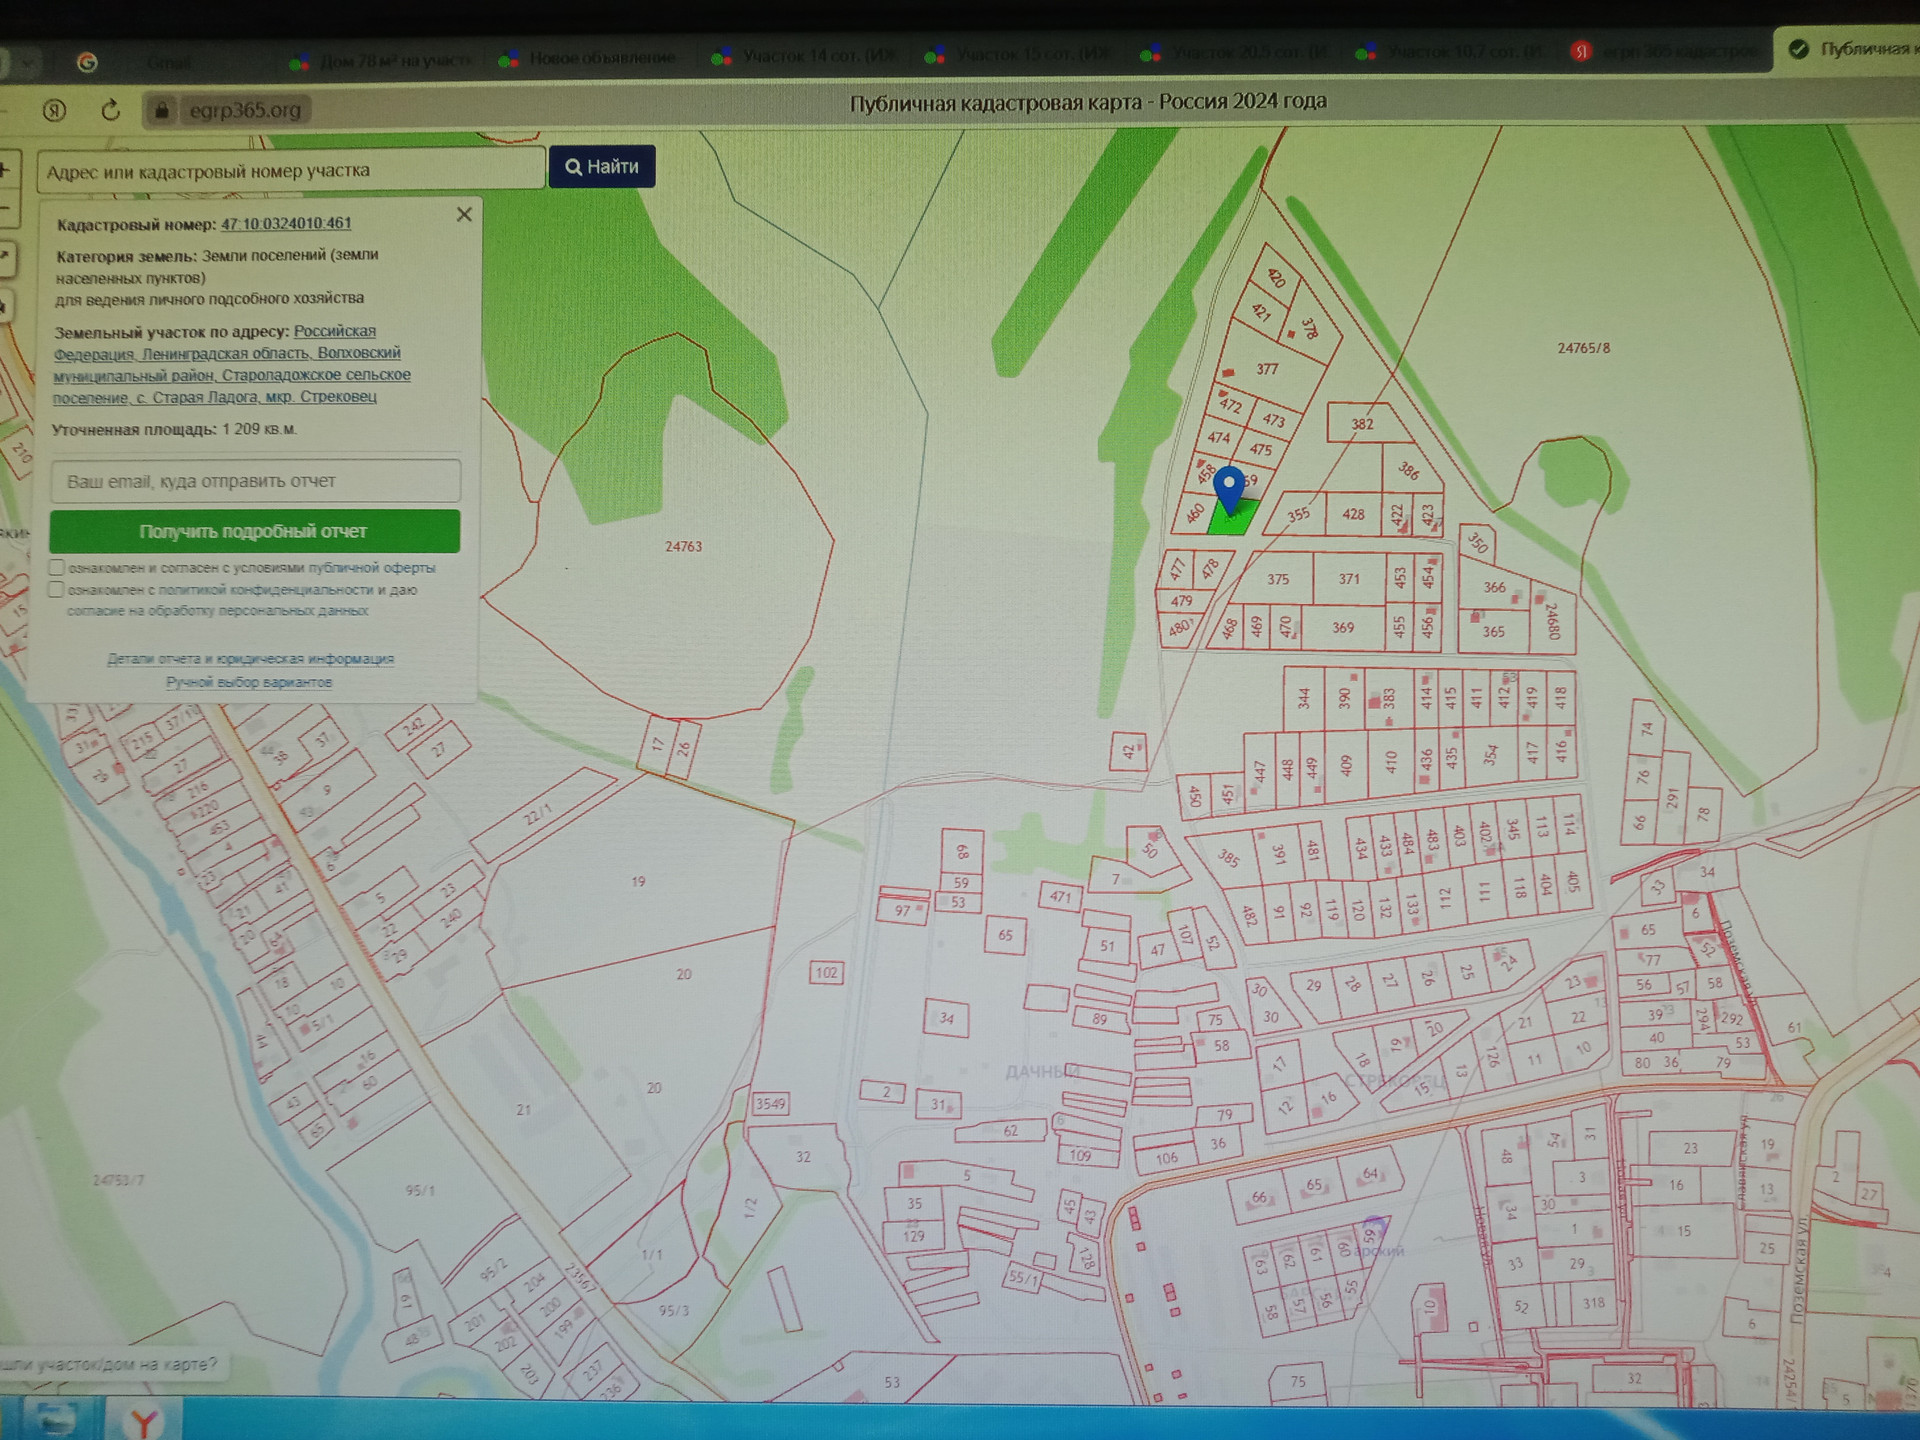
Task: Accept the public offer terms checkbox
Action: tap(57, 568)
